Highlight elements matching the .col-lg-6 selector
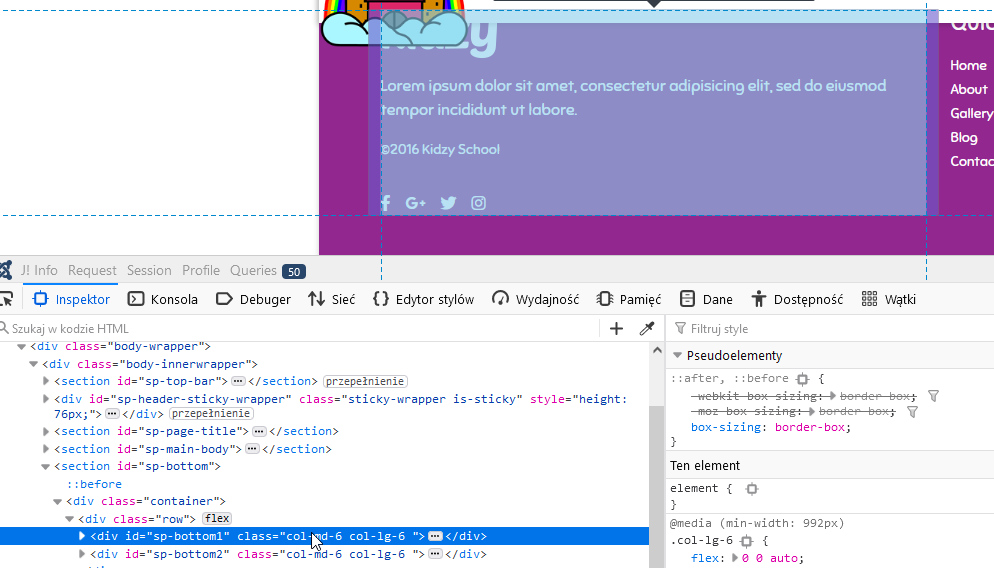 pyautogui.click(x=745, y=541)
